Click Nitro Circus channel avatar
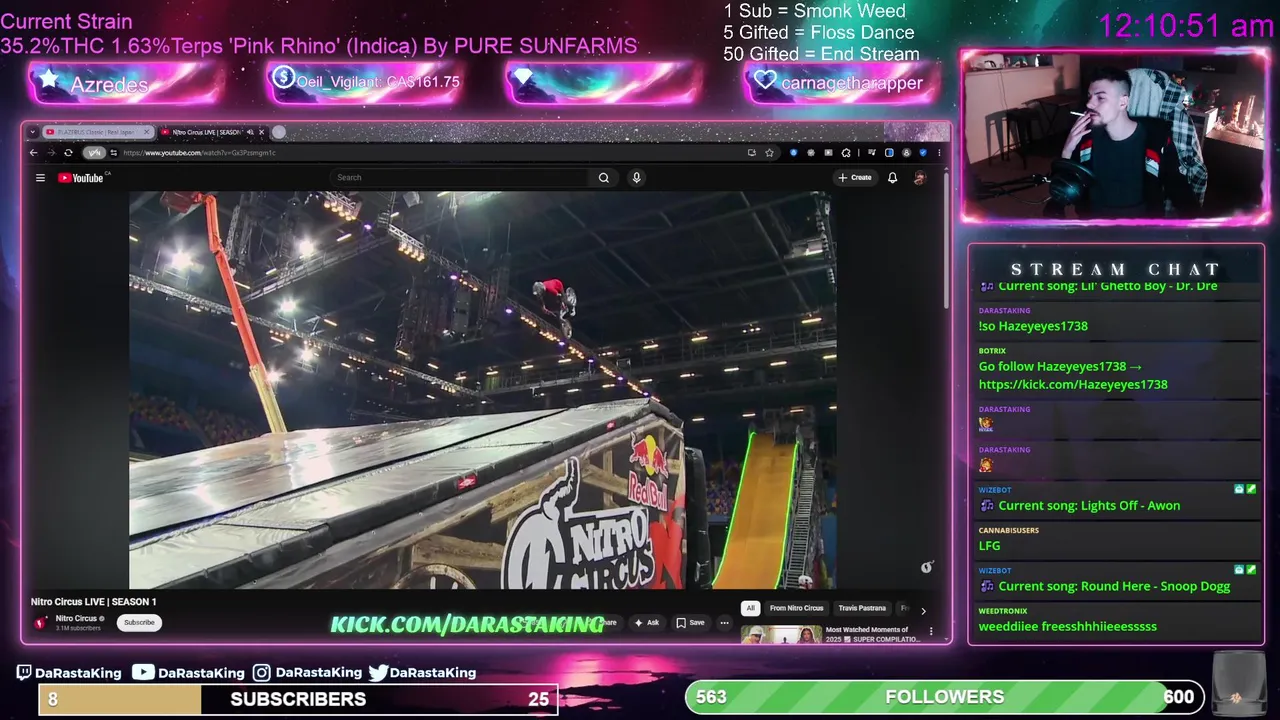 pyautogui.click(x=41, y=622)
